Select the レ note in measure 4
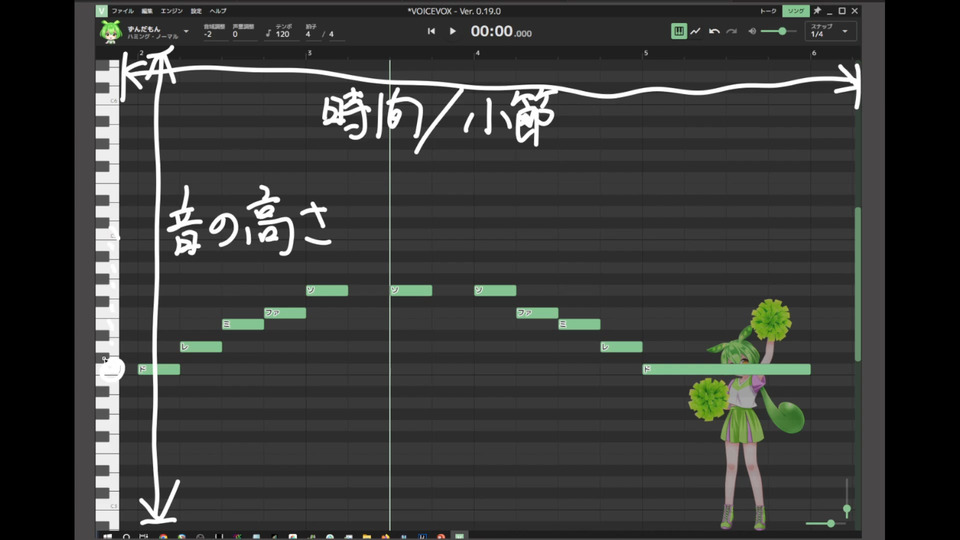 (x=621, y=347)
